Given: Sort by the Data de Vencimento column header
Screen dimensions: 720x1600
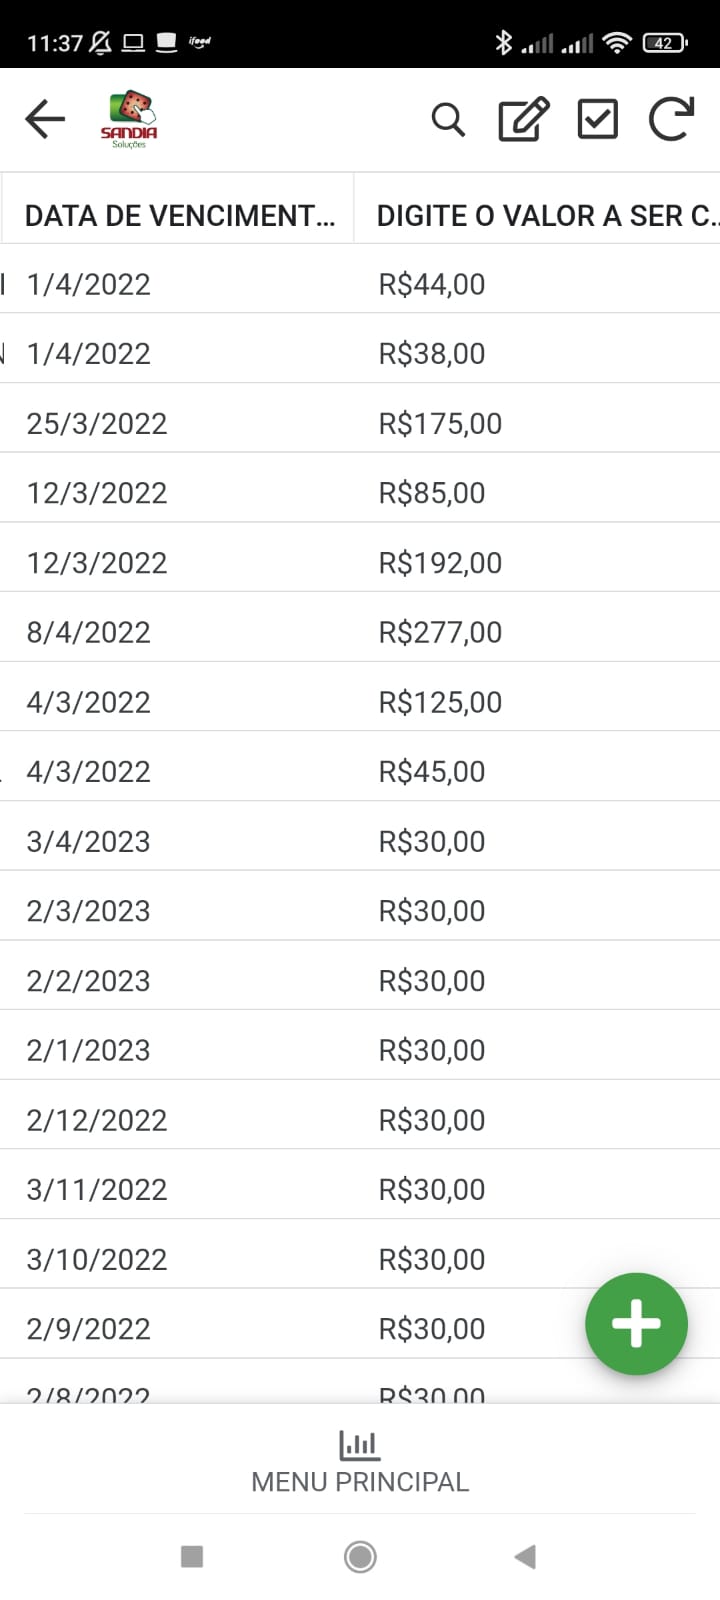Looking at the screenshot, I should [180, 216].
